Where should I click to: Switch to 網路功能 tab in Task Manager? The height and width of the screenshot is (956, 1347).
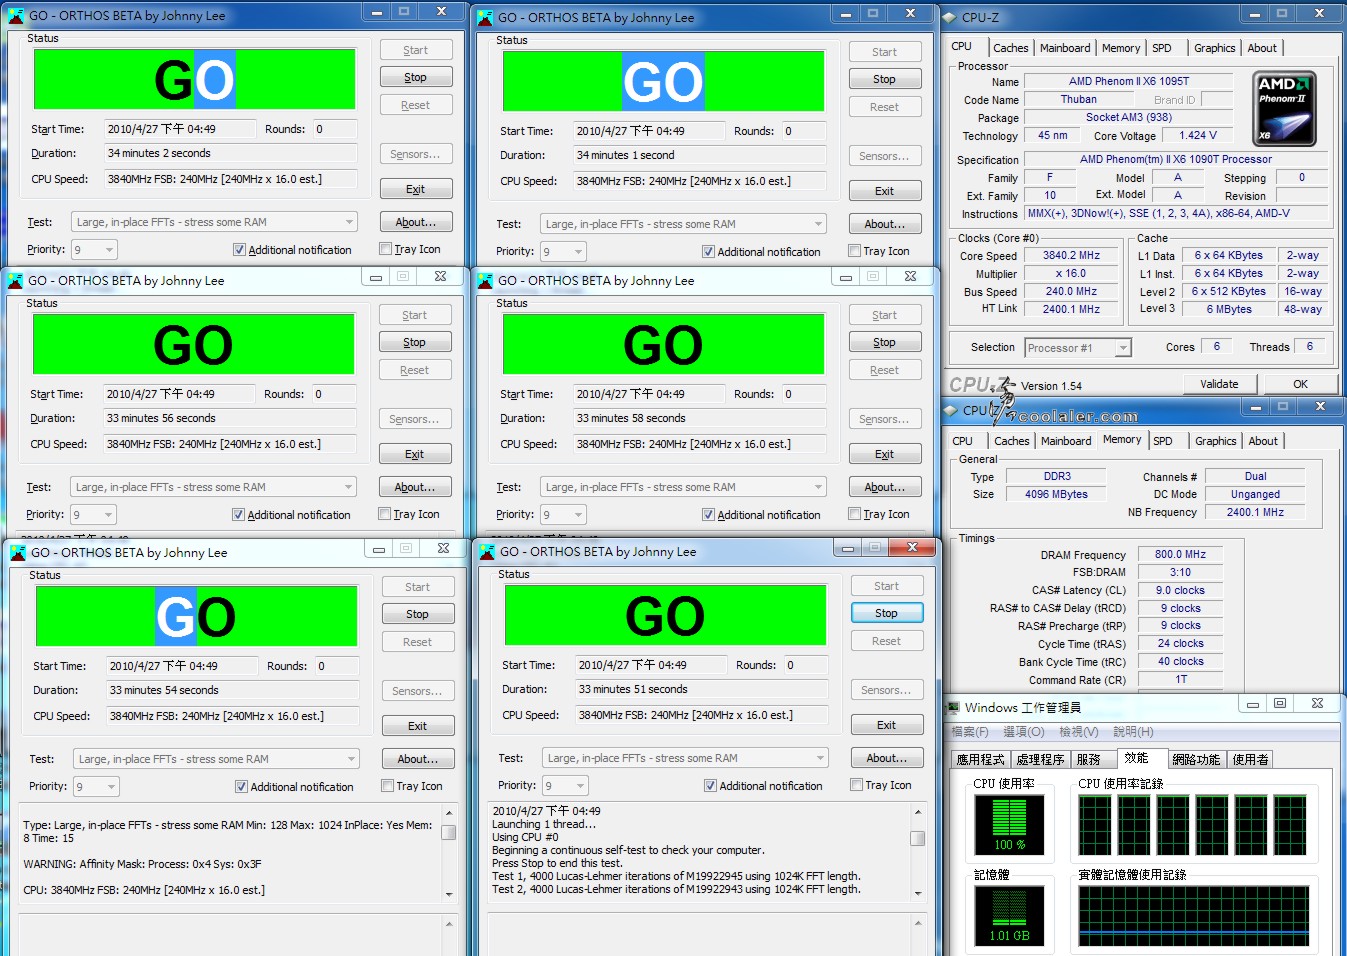point(1196,760)
